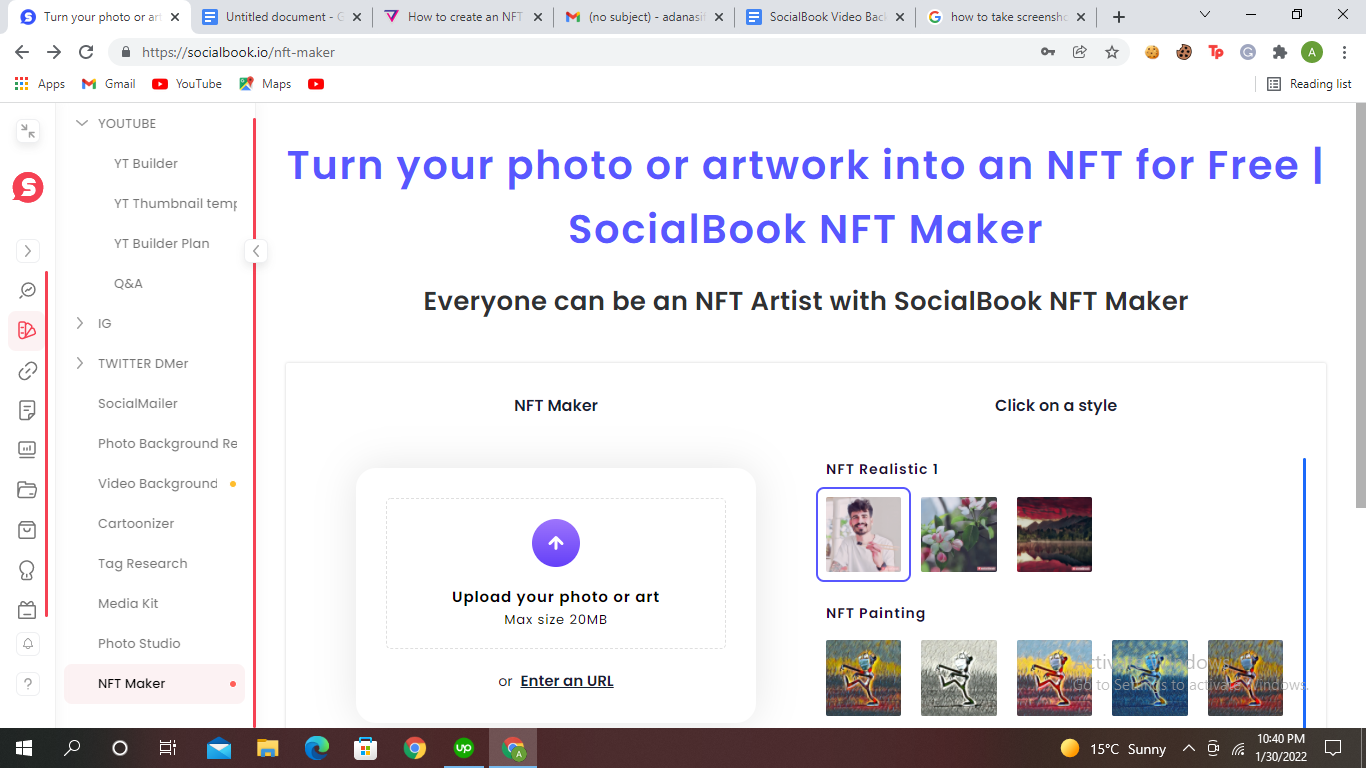Bookmark this page with the star icon
This screenshot has width=1366, height=768.
(x=1112, y=52)
